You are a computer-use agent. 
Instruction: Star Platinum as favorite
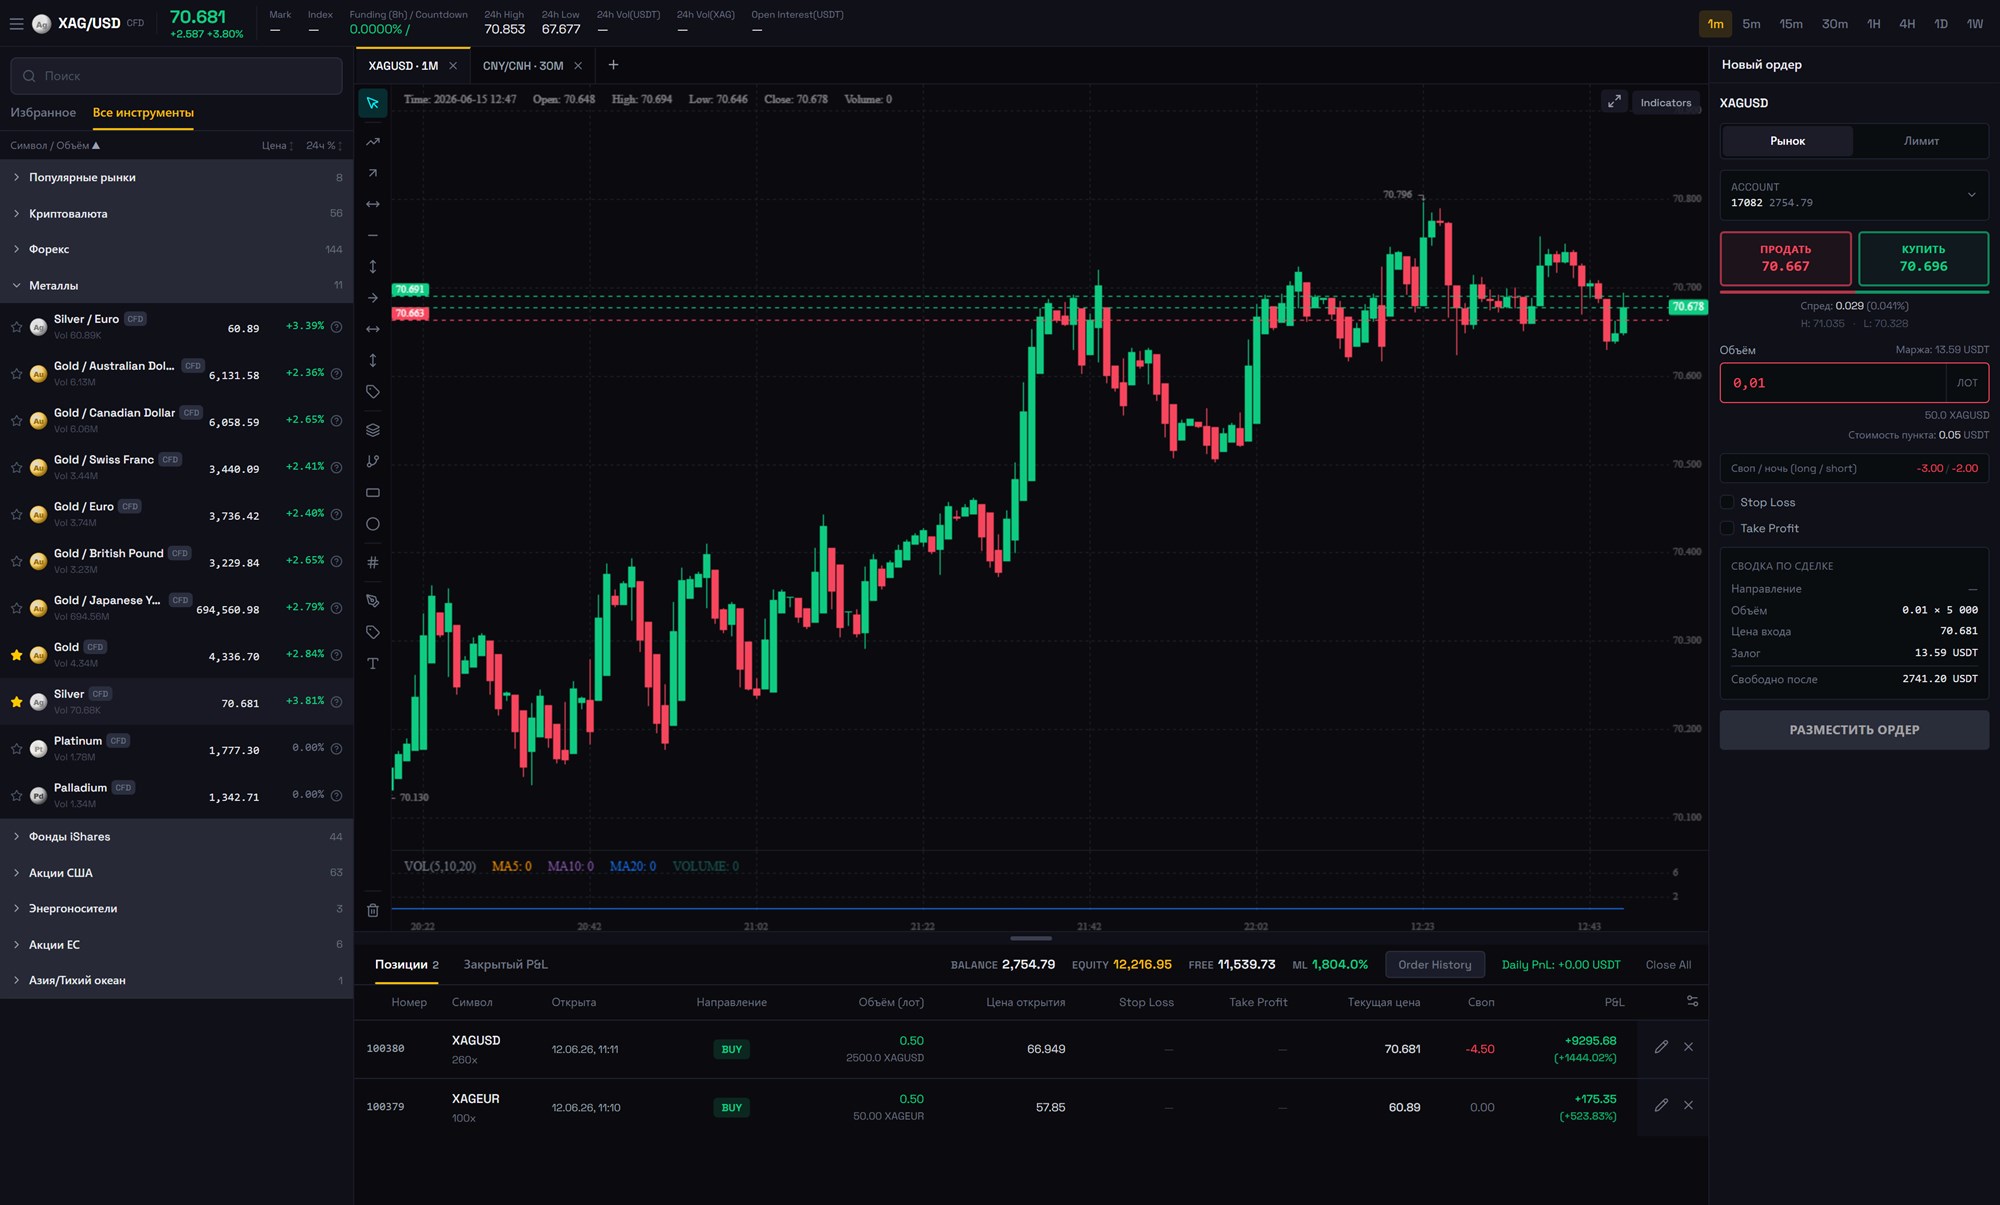16,749
